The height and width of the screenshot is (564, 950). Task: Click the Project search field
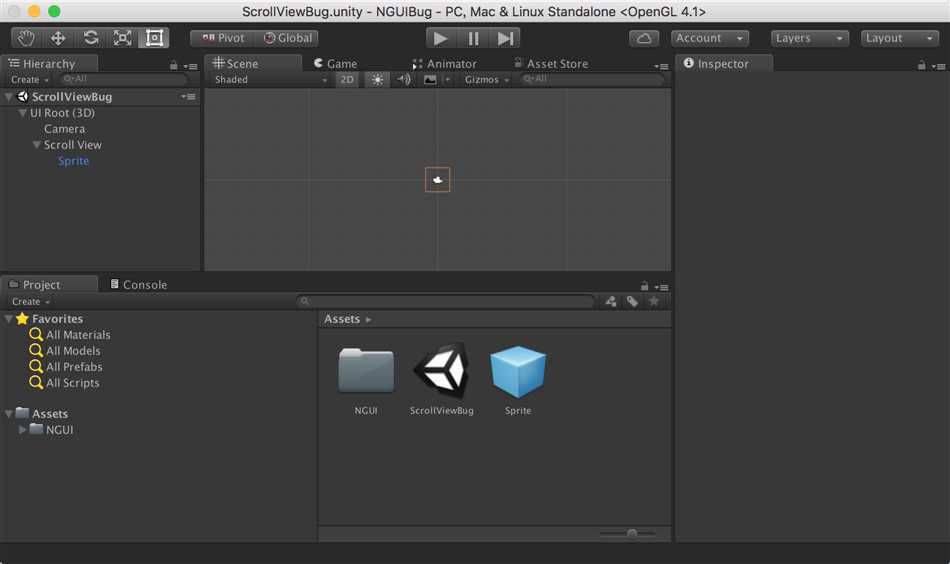tap(445, 301)
